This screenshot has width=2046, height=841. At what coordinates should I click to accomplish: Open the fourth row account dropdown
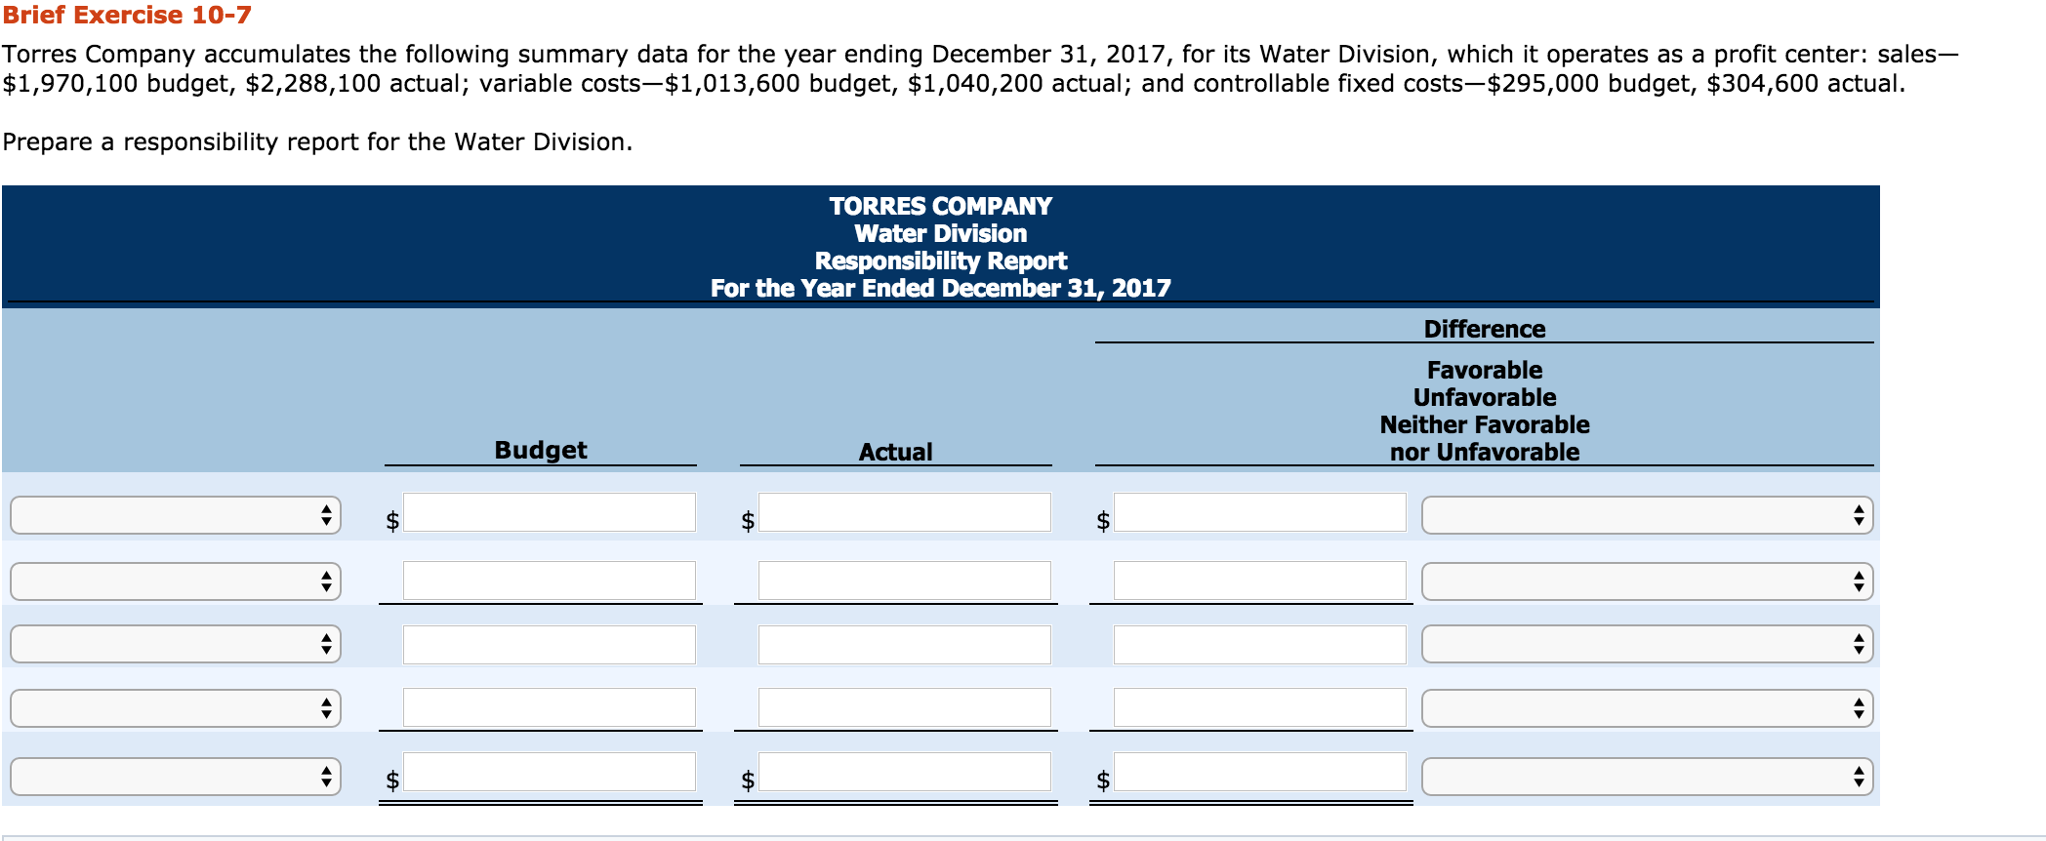point(175,709)
